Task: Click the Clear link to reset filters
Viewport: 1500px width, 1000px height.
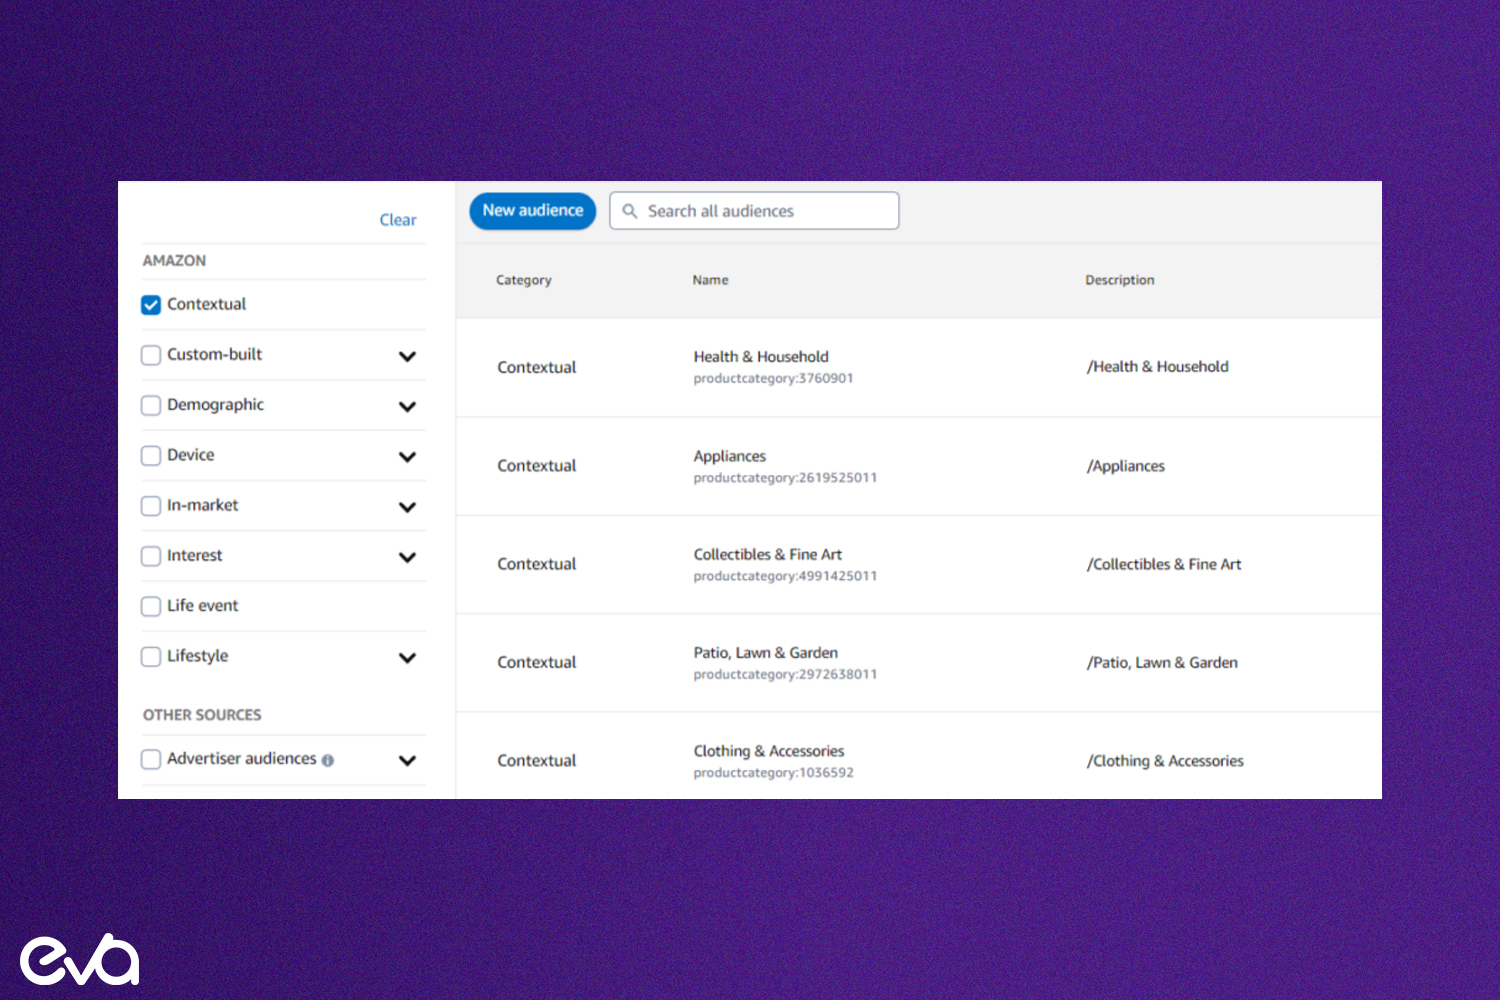Action: click(397, 219)
